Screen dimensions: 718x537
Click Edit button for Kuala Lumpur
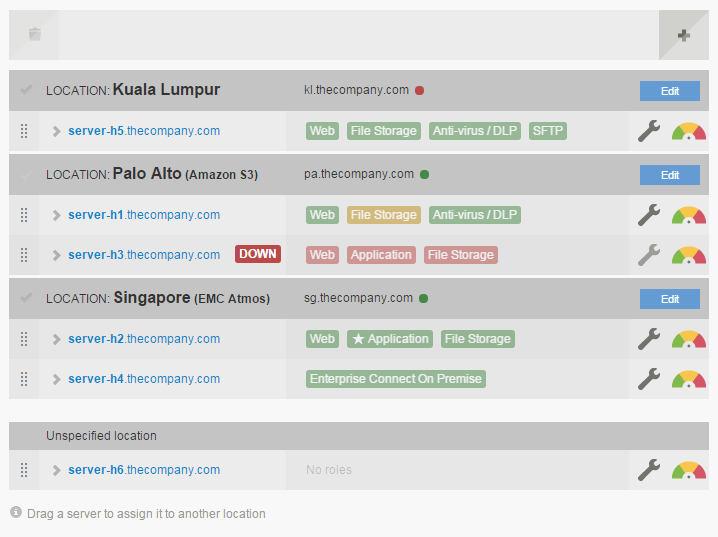click(x=669, y=91)
